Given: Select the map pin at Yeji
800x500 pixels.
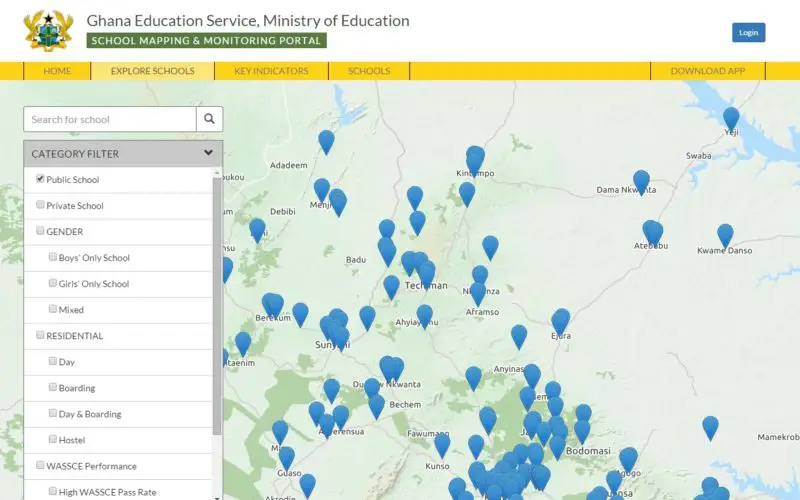Looking at the screenshot, I should tap(731, 119).
